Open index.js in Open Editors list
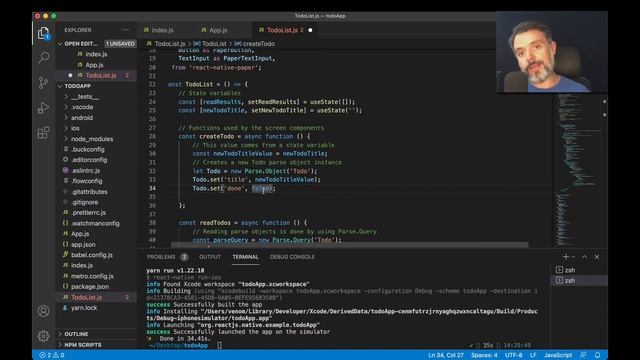This screenshot has width=640, height=360. (96, 54)
